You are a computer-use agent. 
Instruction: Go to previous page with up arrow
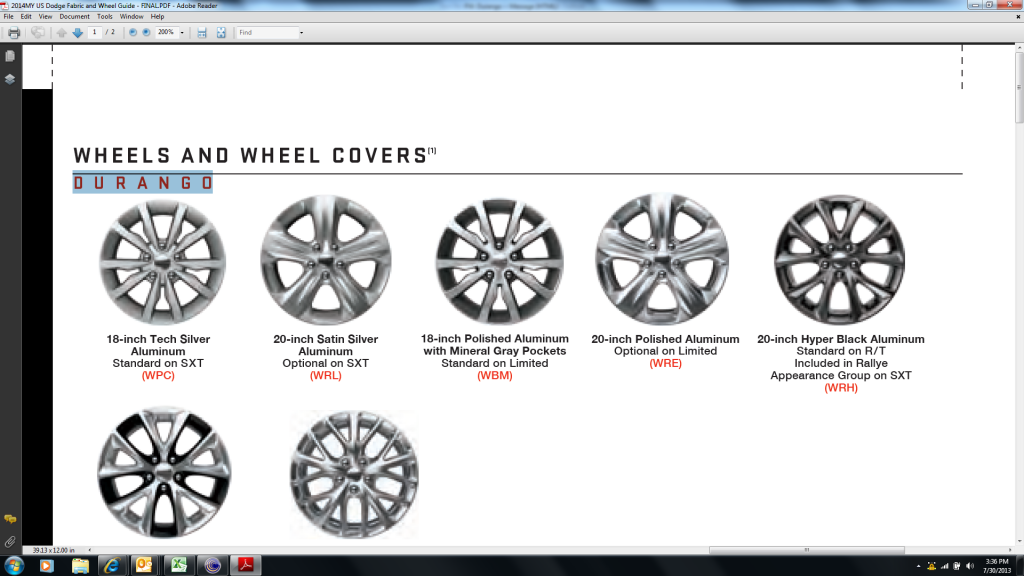coord(61,33)
